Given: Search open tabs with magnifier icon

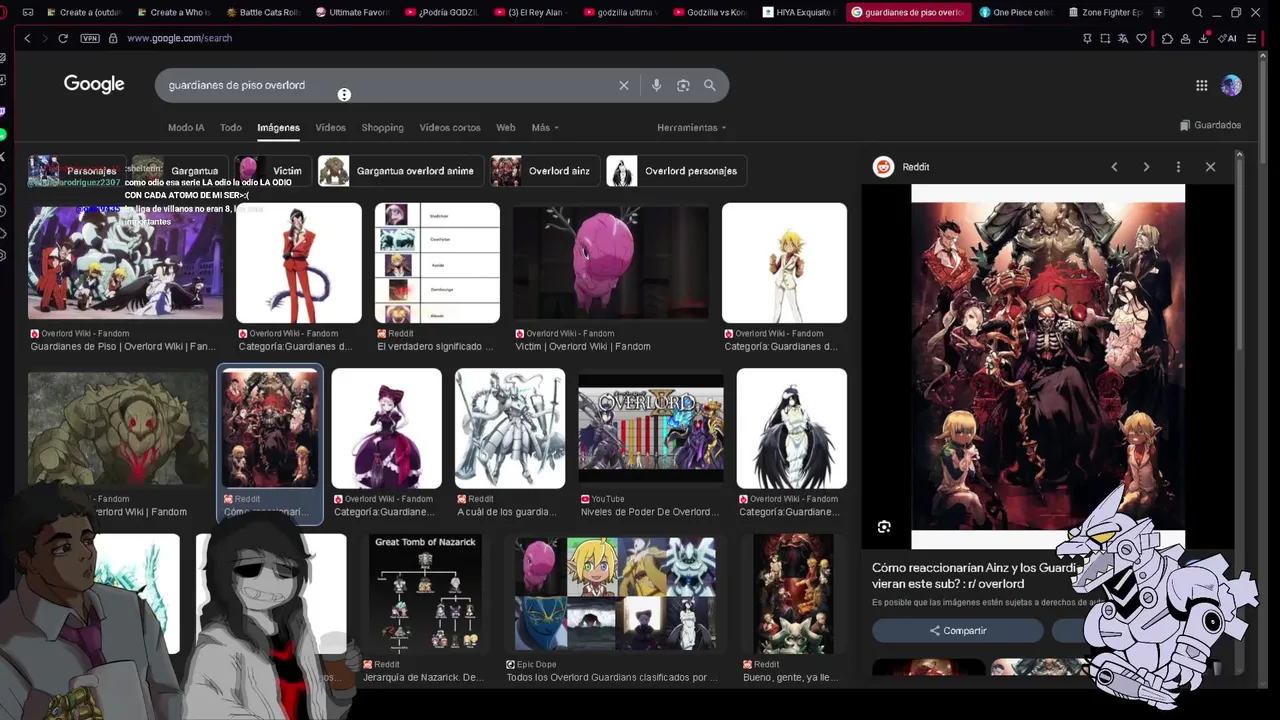Looking at the screenshot, I should click(x=1197, y=12).
